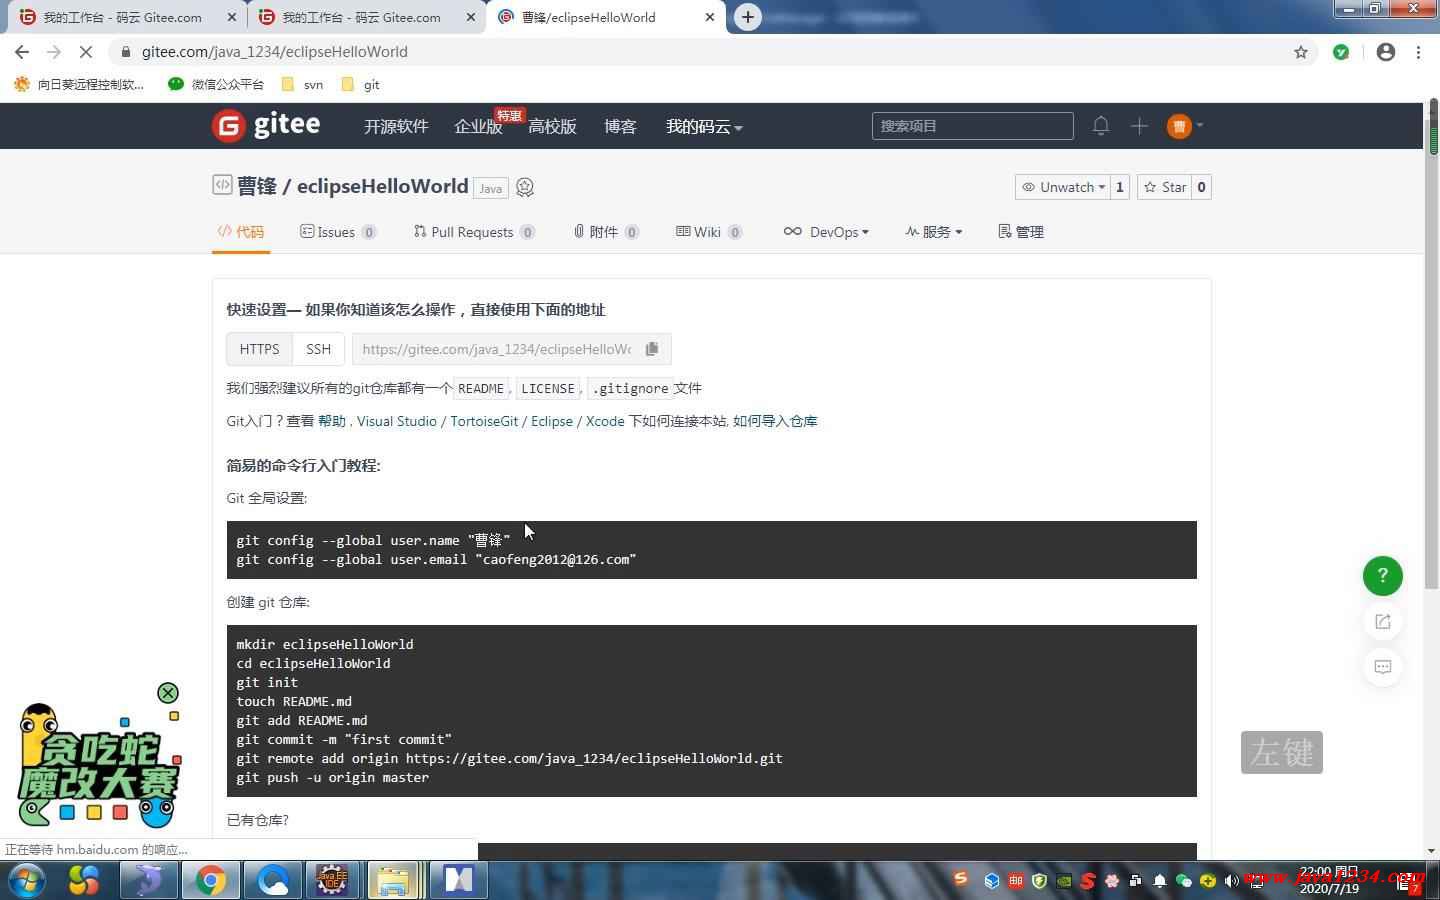The height and width of the screenshot is (900, 1440).
Task: Open the 帮助 link
Action: (332, 421)
